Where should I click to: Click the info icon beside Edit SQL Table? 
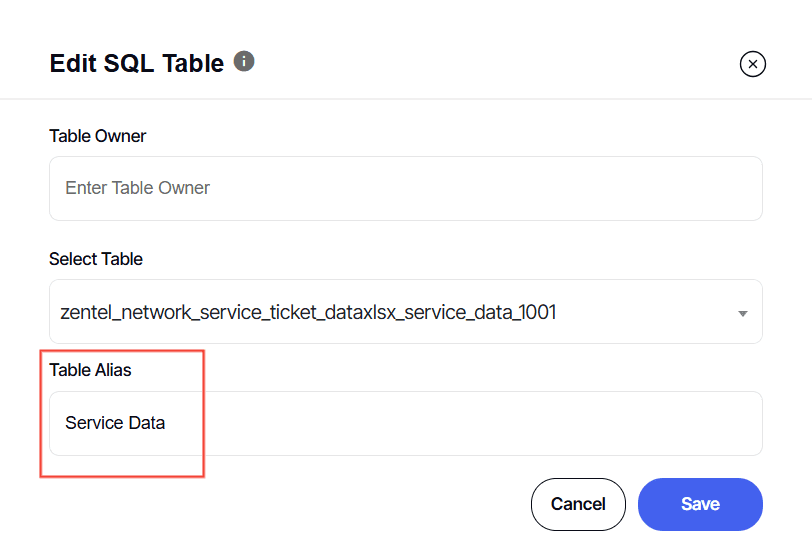(x=244, y=62)
